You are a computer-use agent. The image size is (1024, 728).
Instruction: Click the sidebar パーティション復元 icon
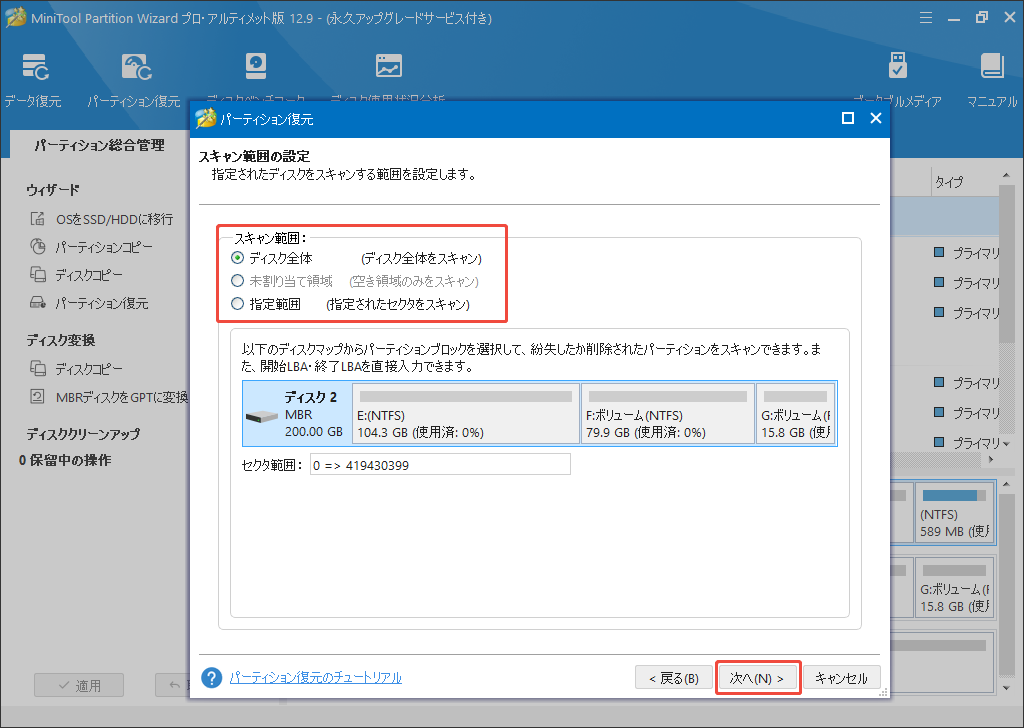(x=38, y=303)
